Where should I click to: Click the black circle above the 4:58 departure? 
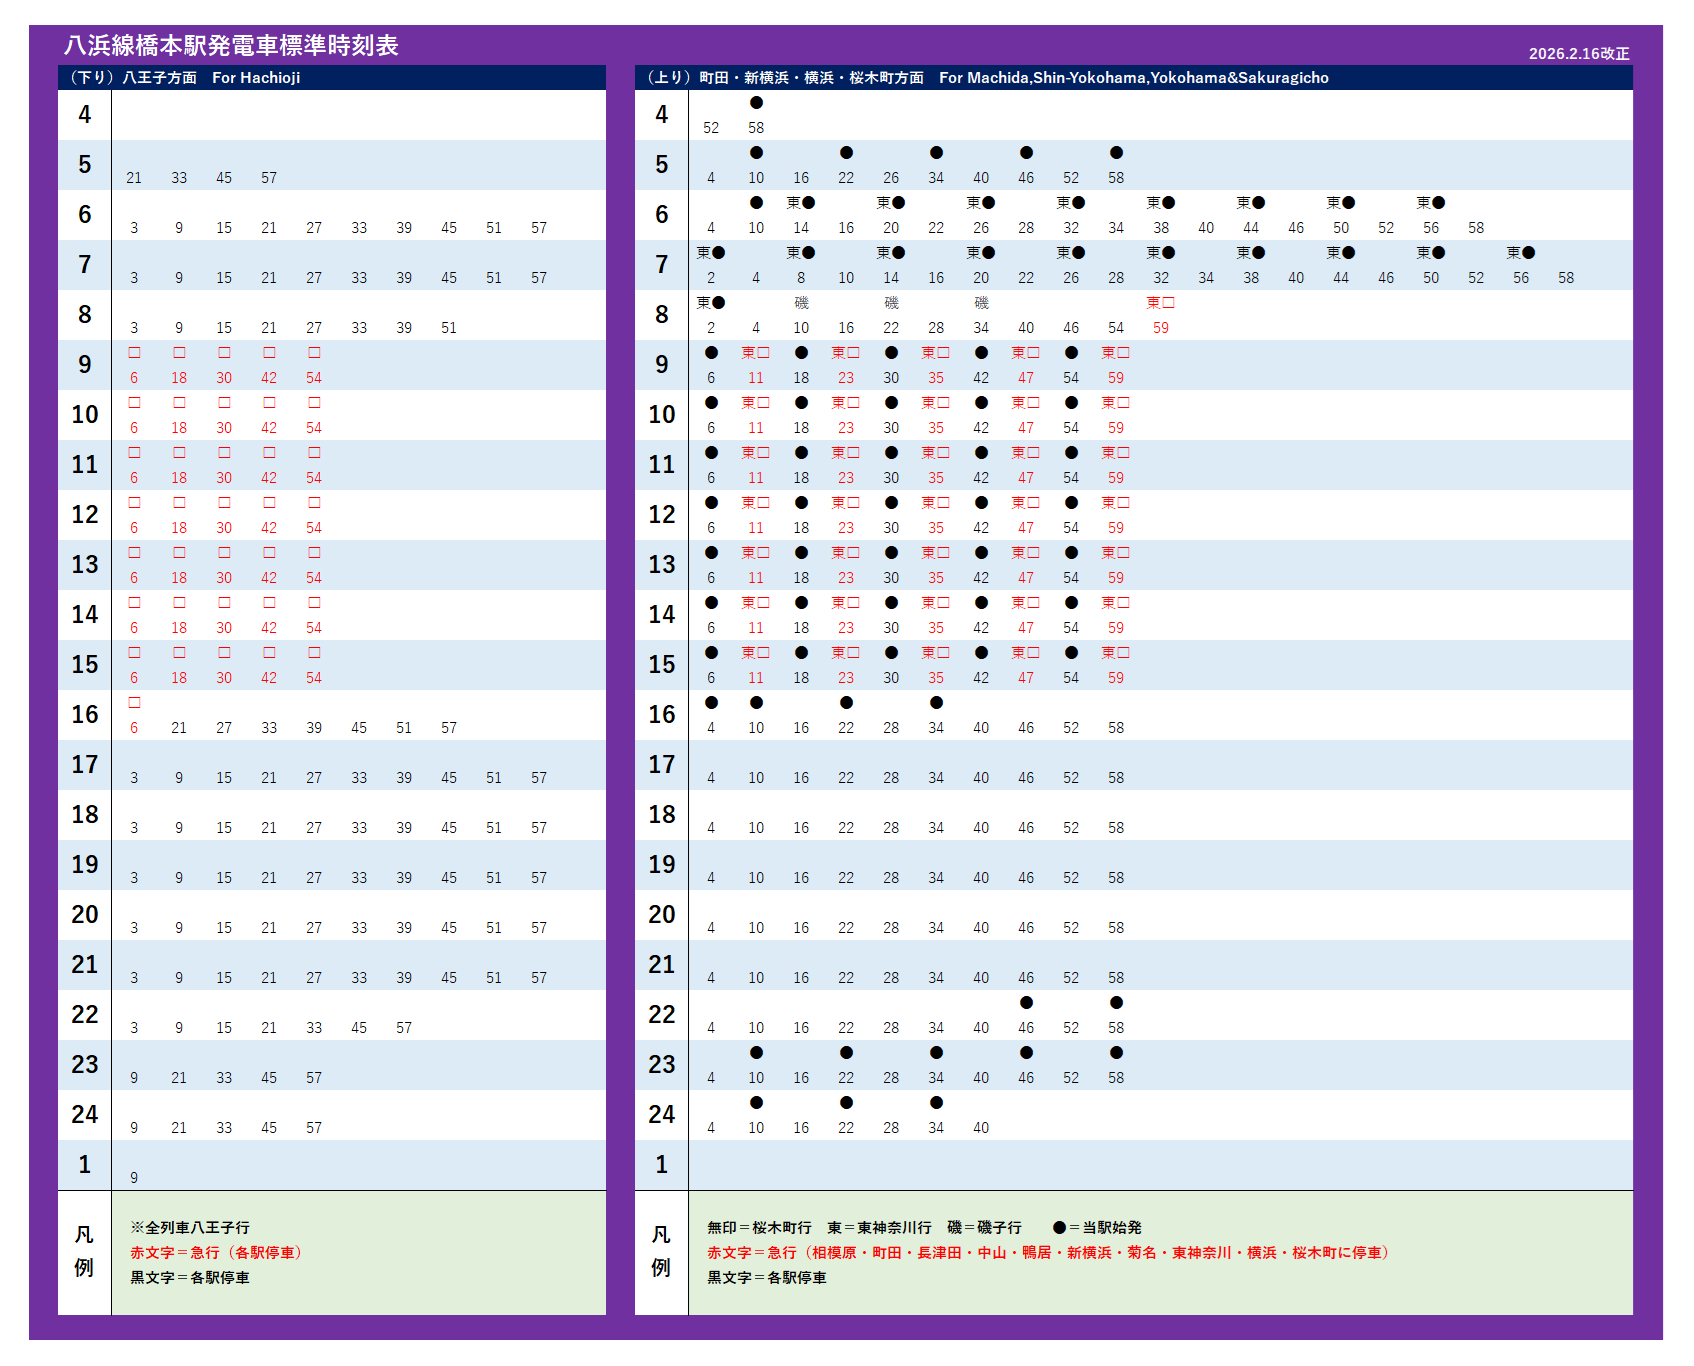coord(756,103)
